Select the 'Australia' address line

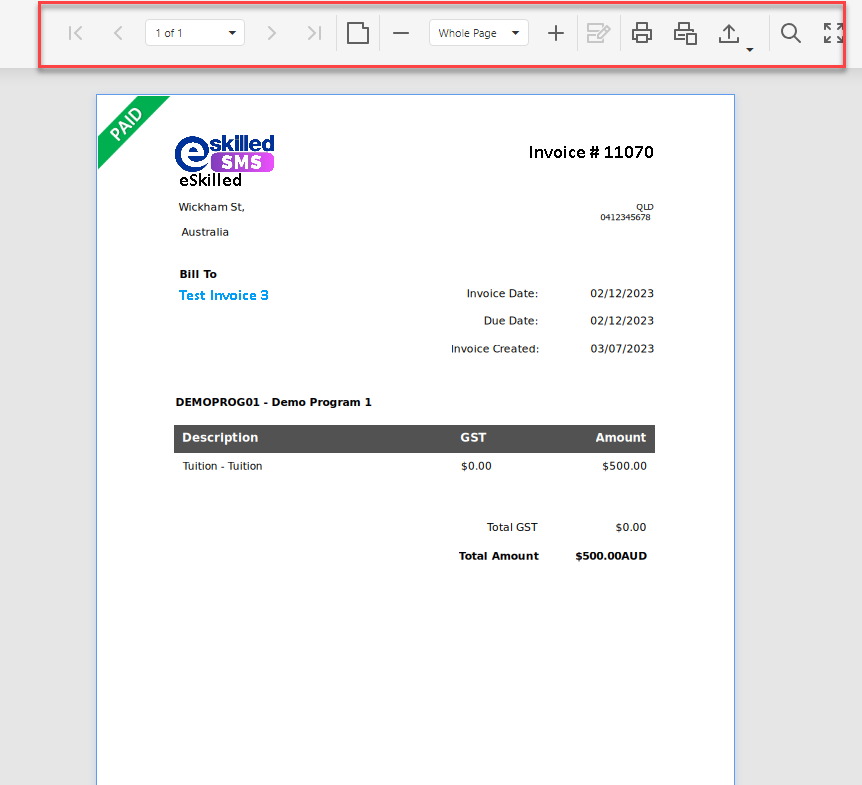tap(205, 232)
